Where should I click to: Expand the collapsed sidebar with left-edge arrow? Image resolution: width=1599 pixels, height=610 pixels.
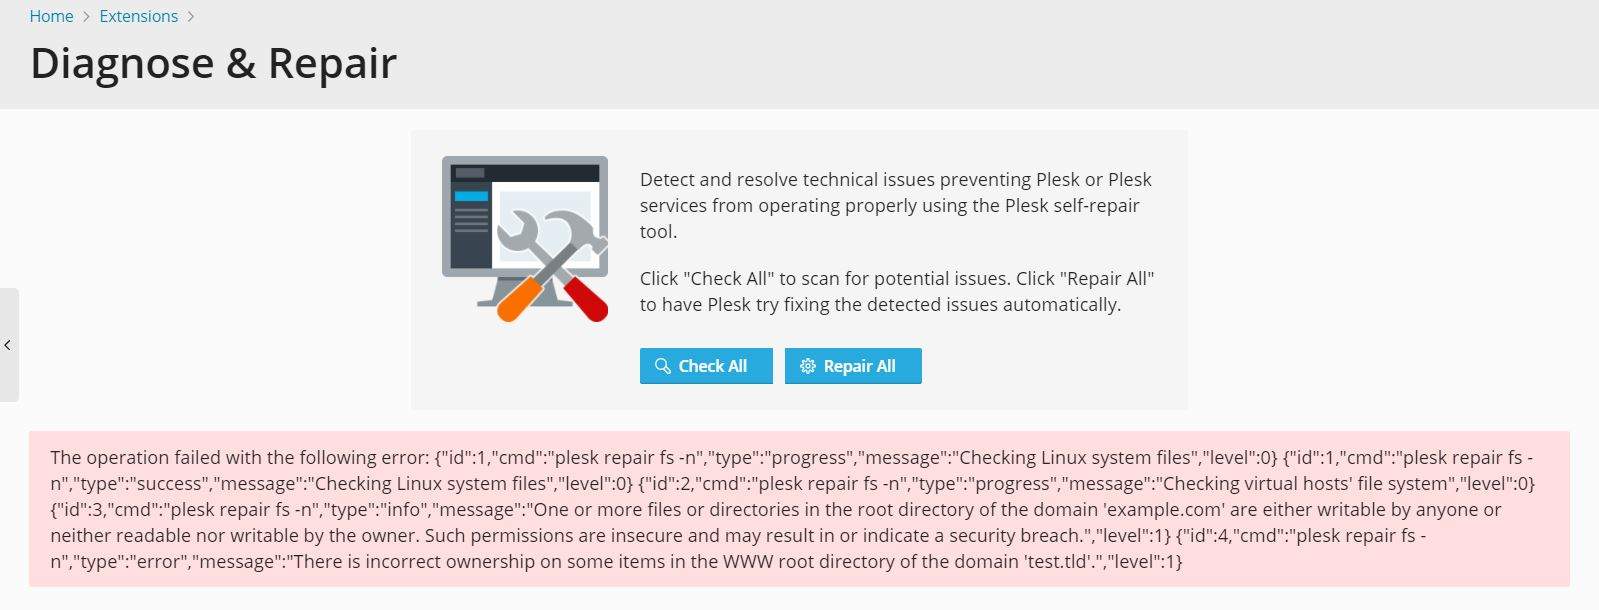(8, 345)
